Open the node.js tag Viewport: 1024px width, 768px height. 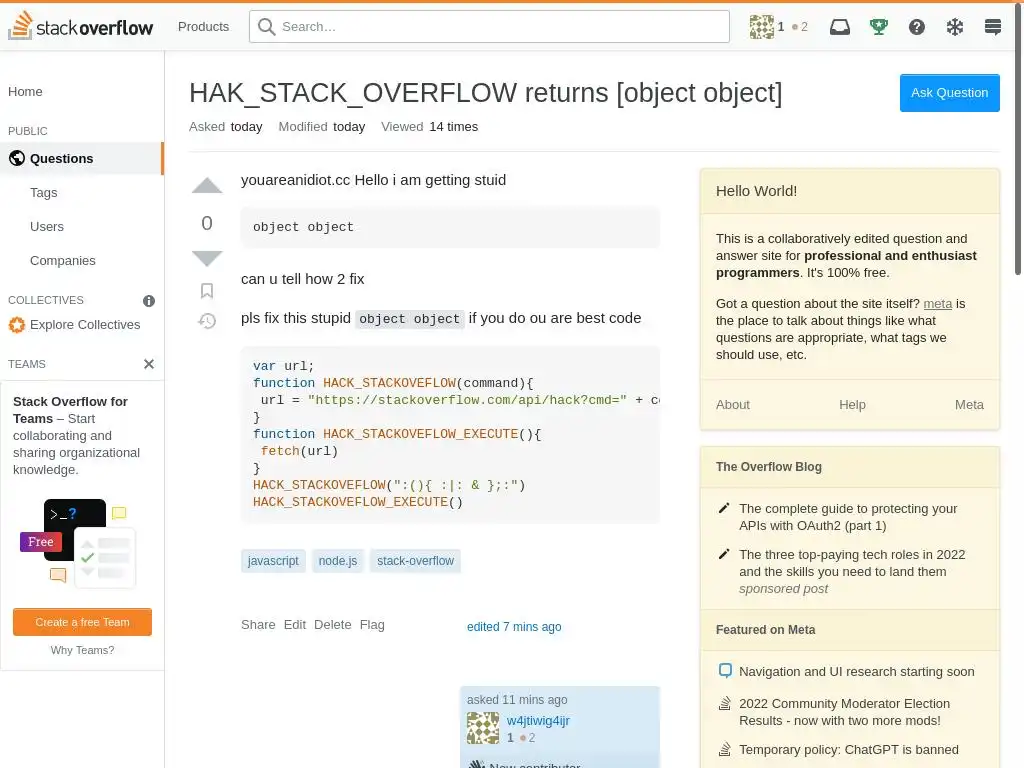[x=338, y=560]
